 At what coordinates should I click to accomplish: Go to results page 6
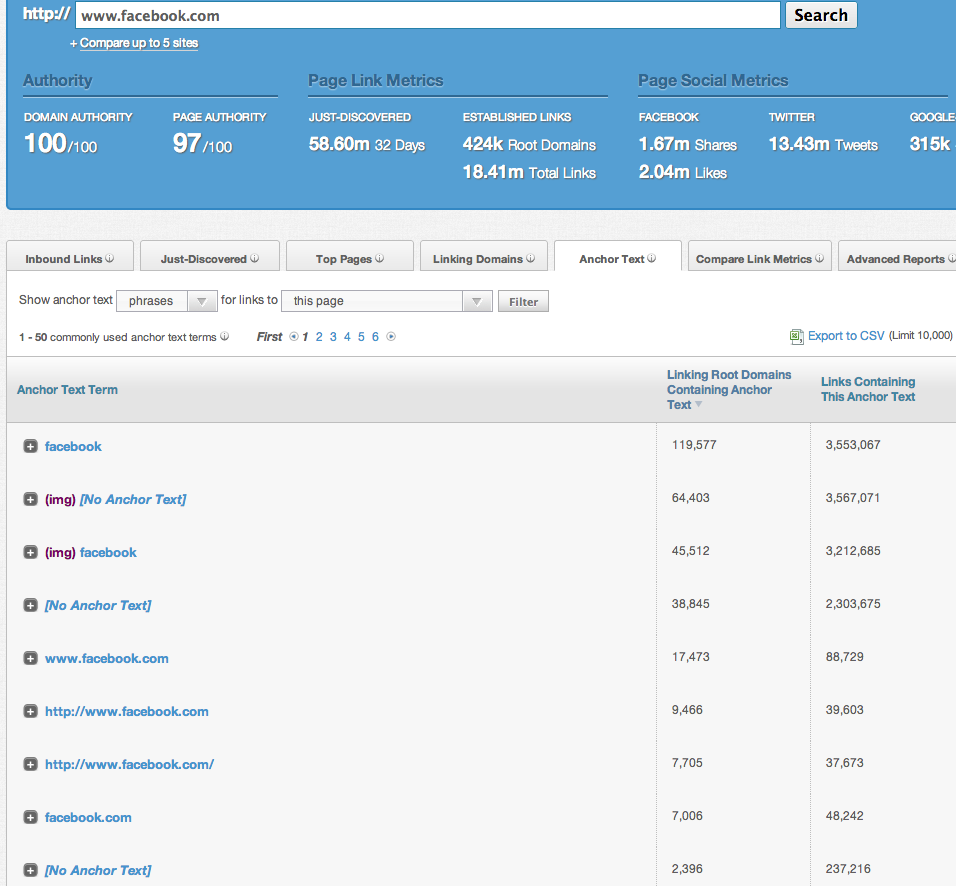(x=375, y=337)
